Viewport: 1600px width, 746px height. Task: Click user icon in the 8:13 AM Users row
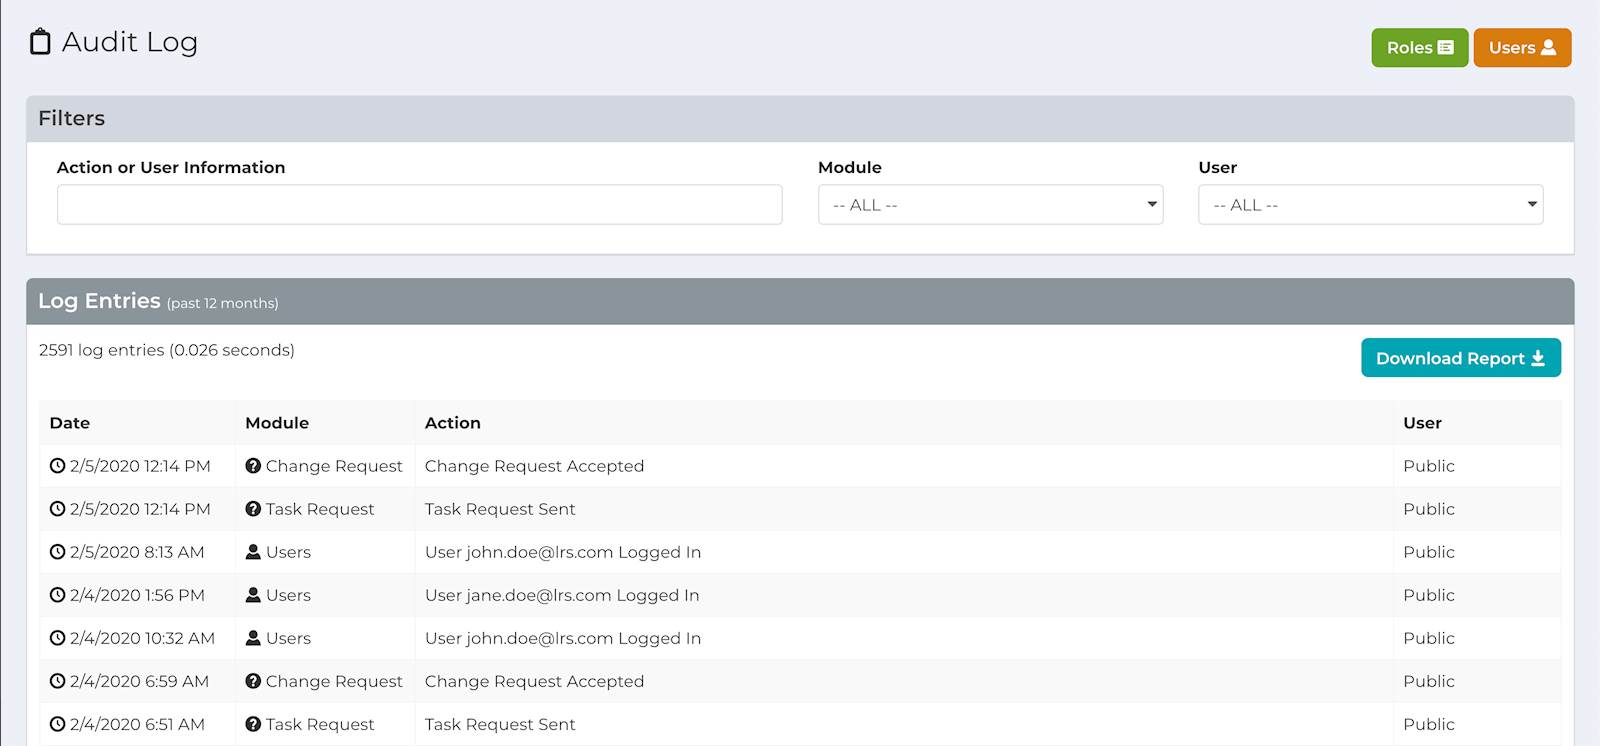pos(253,552)
